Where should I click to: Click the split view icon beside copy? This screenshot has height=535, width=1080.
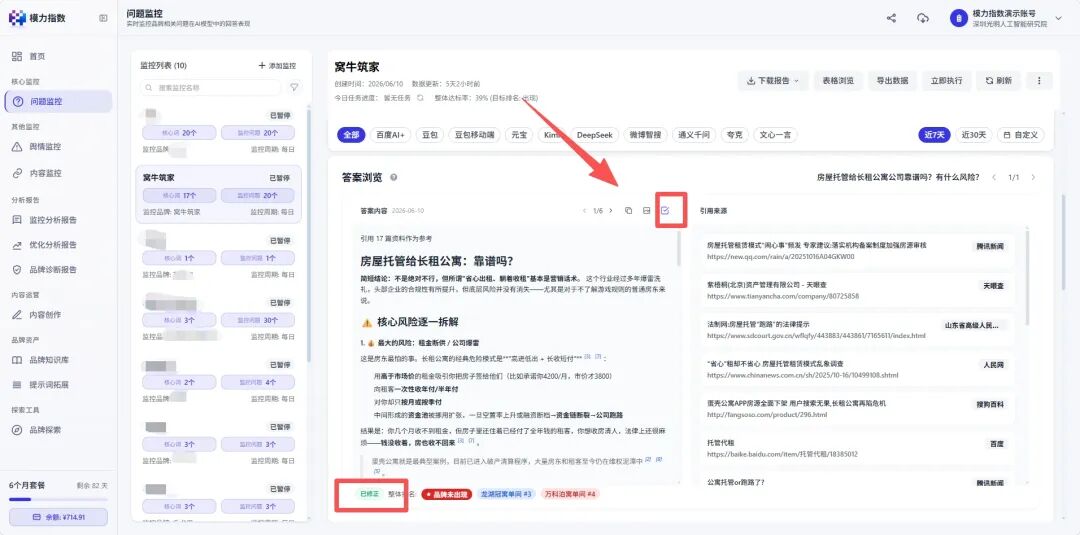[x=646, y=211]
